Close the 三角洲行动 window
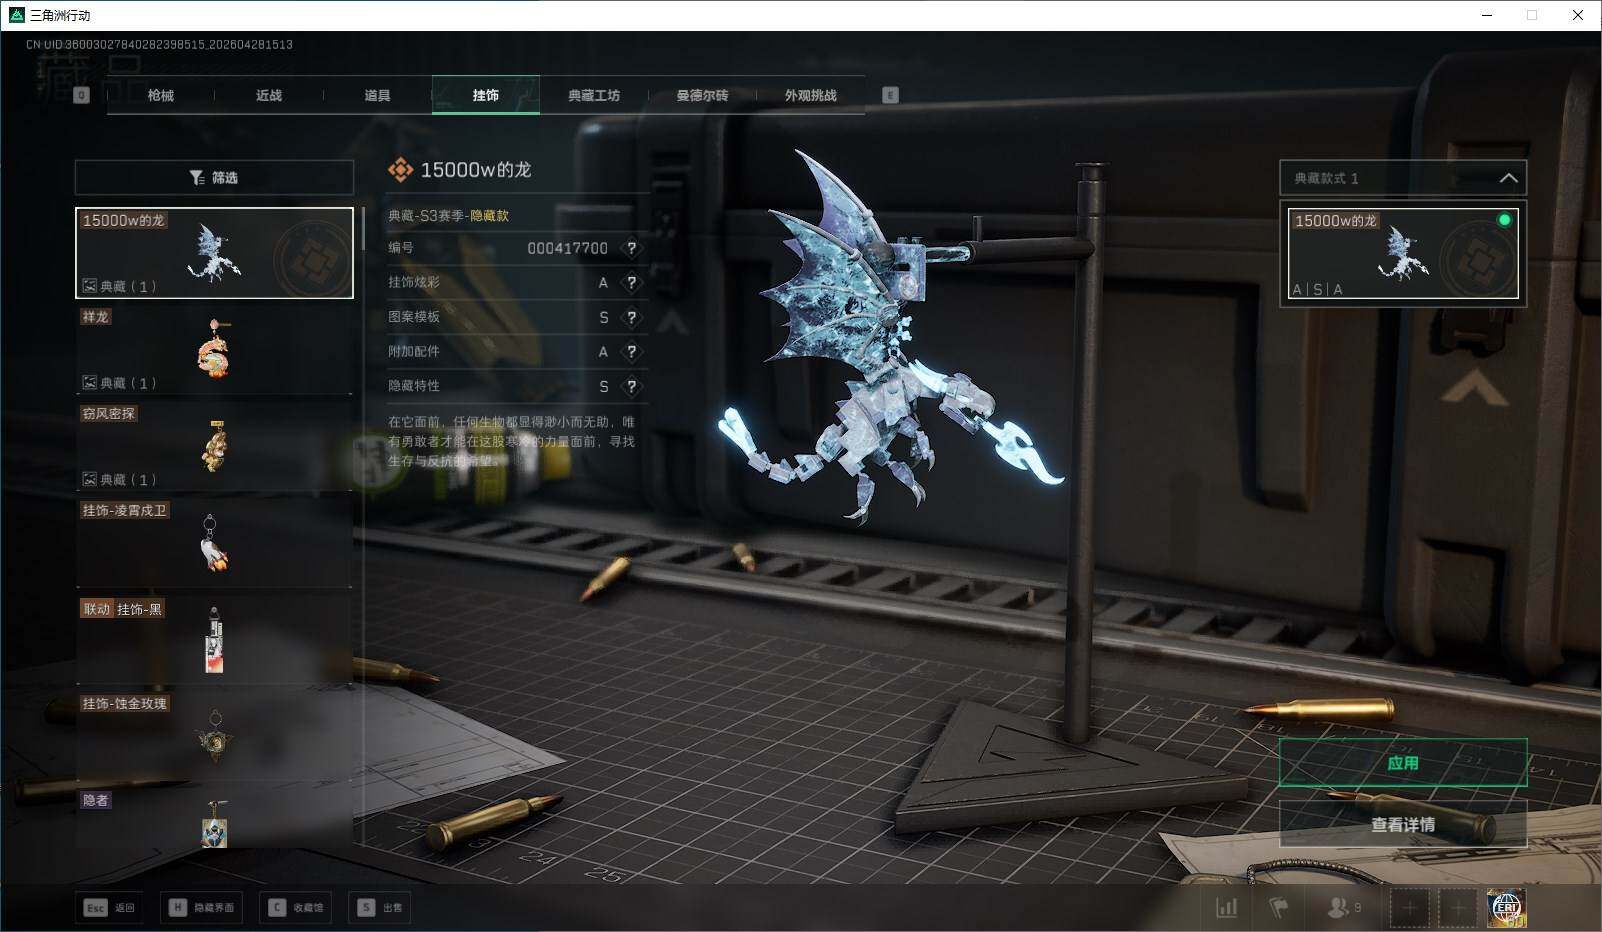Screen dimensions: 1602x932 click(1578, 15)
